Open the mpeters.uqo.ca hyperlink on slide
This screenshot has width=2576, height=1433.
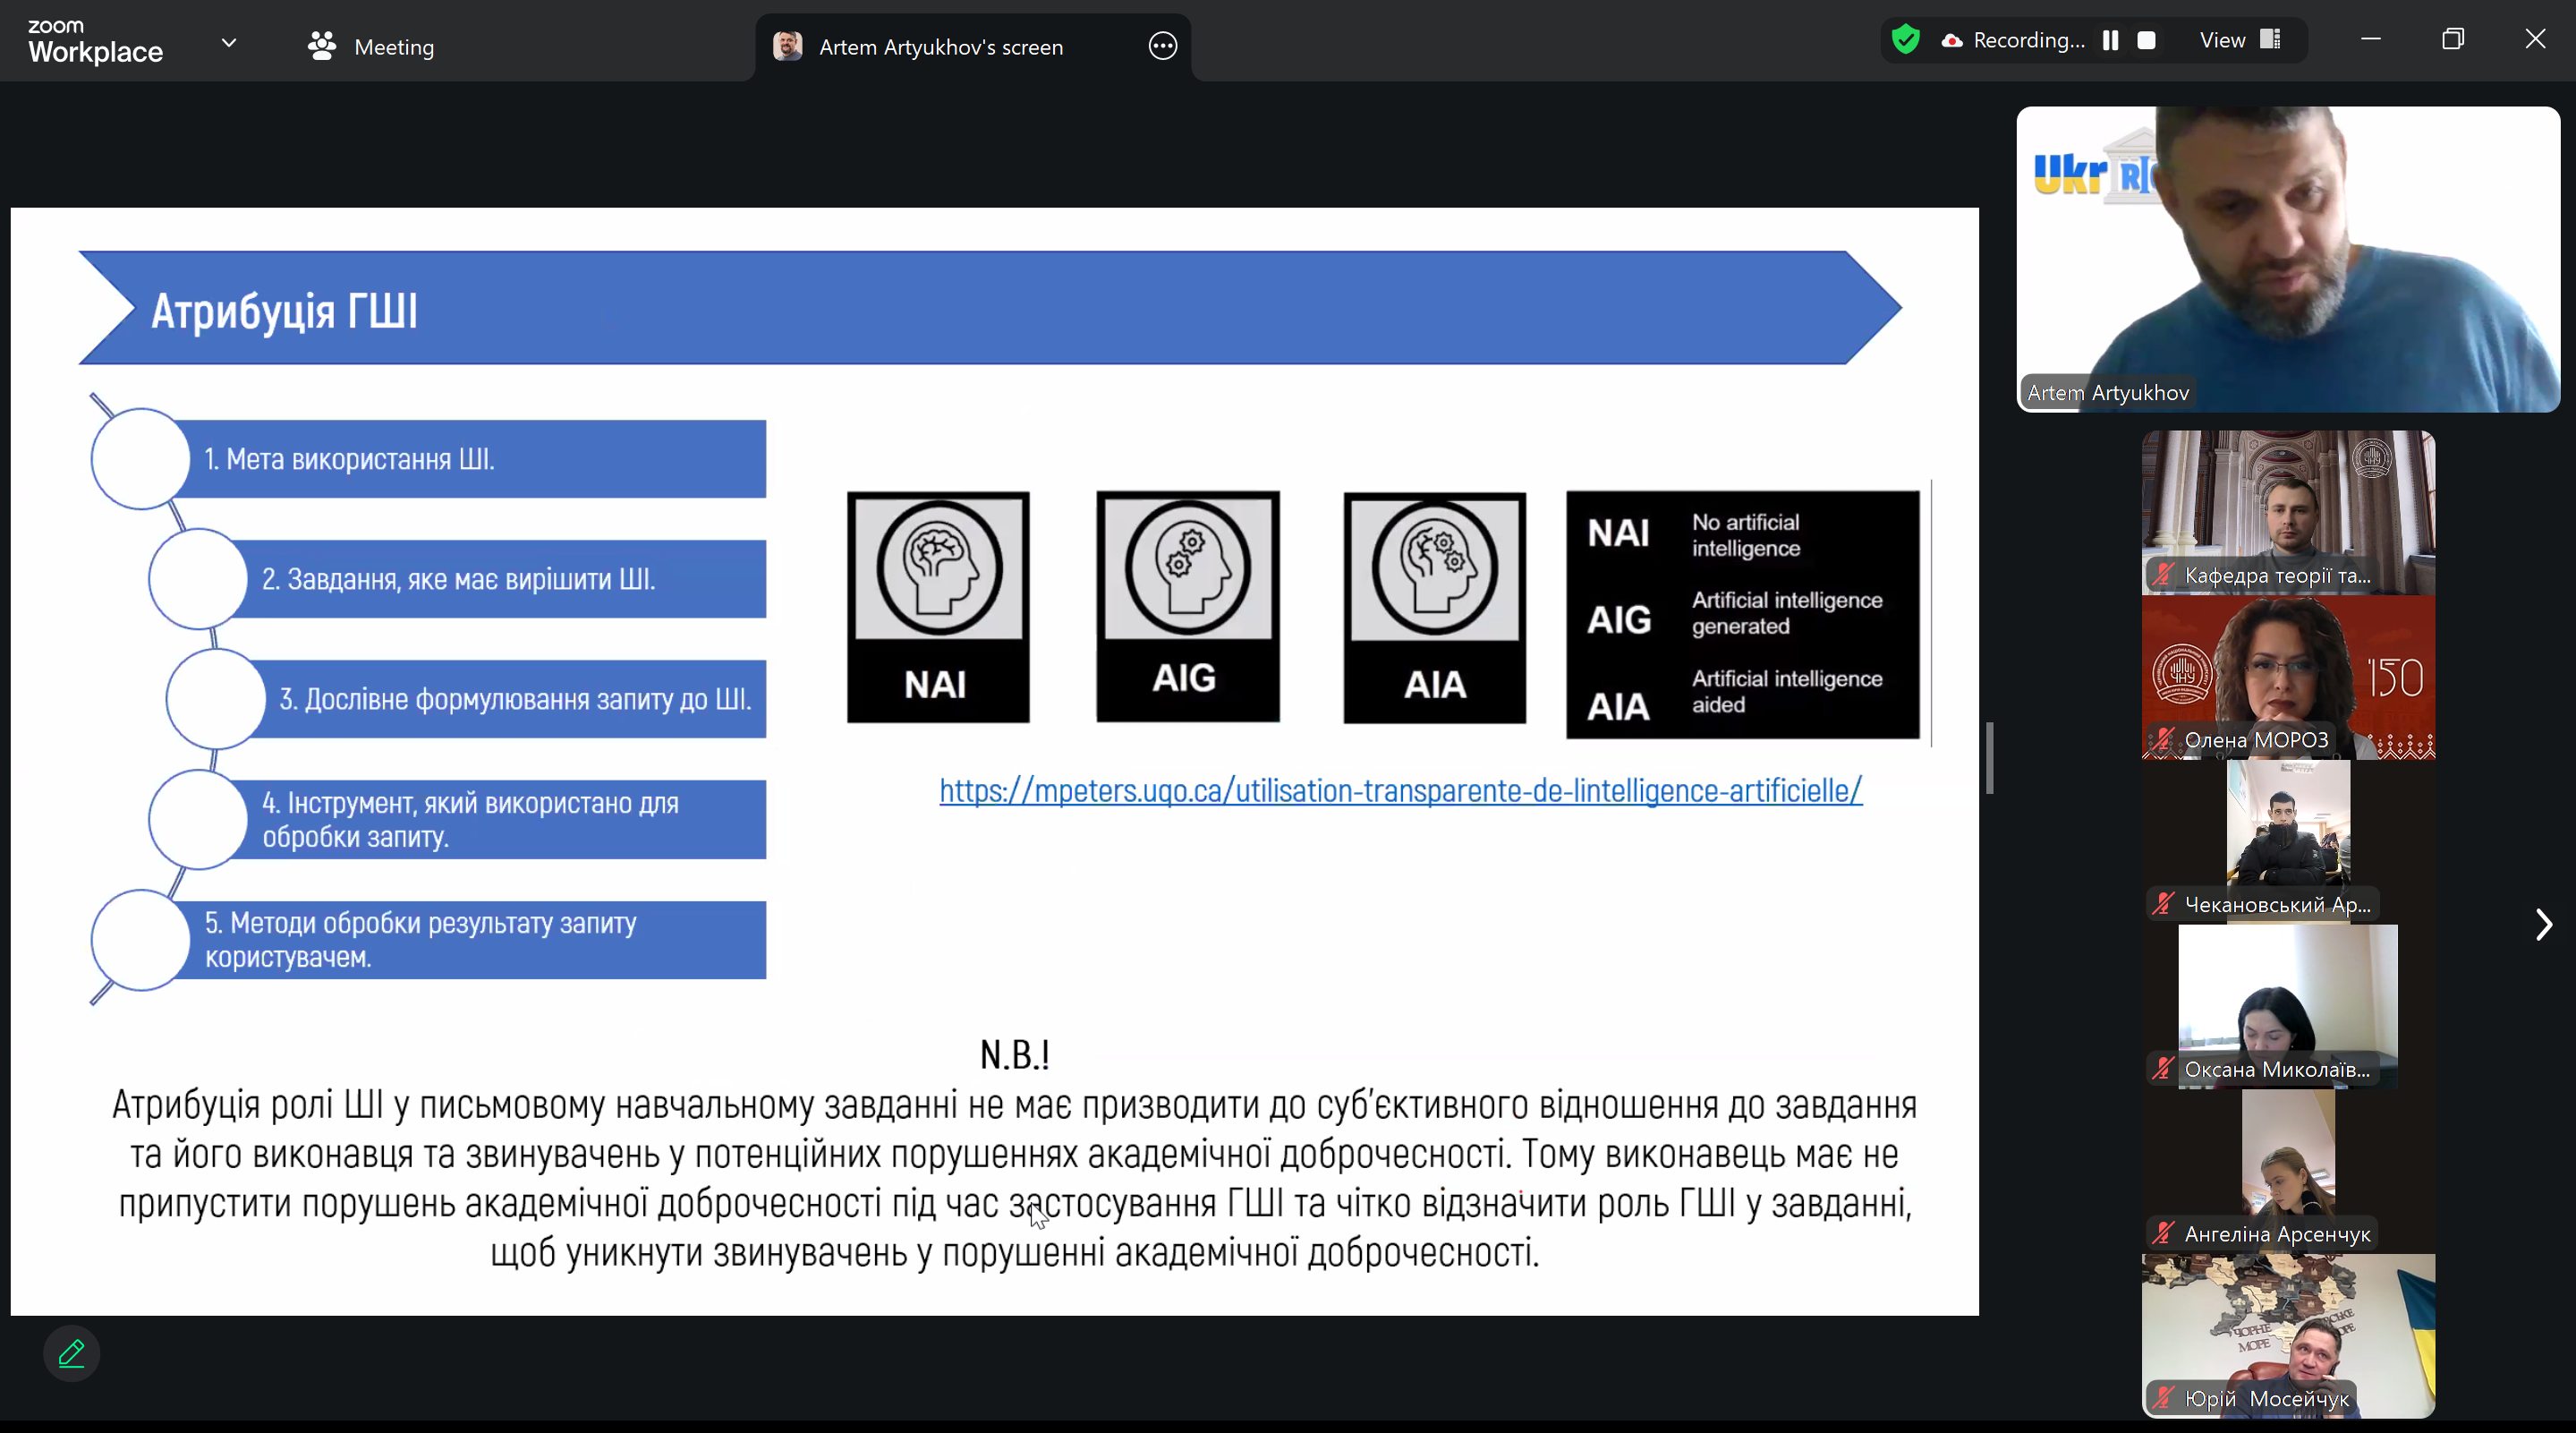click(1400, 790)
